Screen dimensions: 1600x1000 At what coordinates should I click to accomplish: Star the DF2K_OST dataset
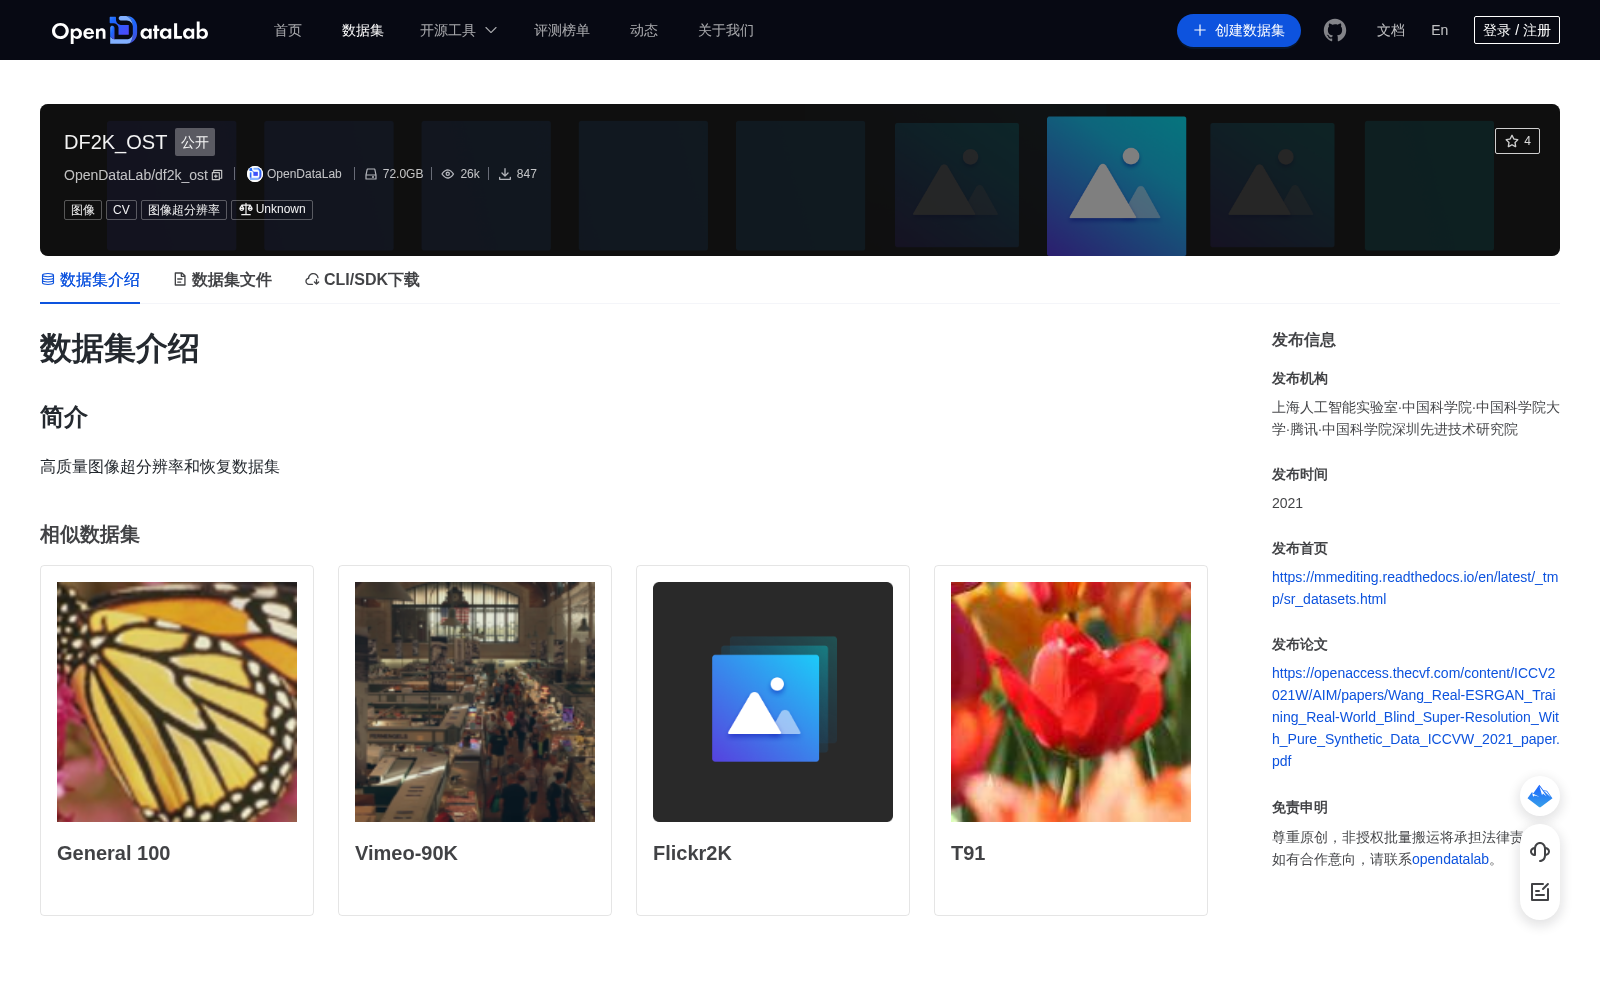[1517, 141]
